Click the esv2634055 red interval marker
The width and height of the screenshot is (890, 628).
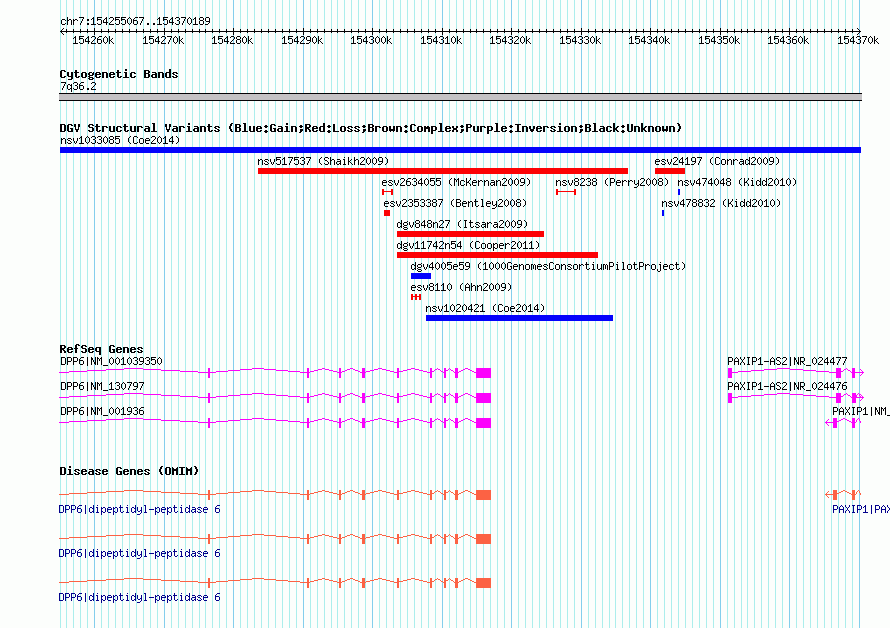[x=388, y=192]
